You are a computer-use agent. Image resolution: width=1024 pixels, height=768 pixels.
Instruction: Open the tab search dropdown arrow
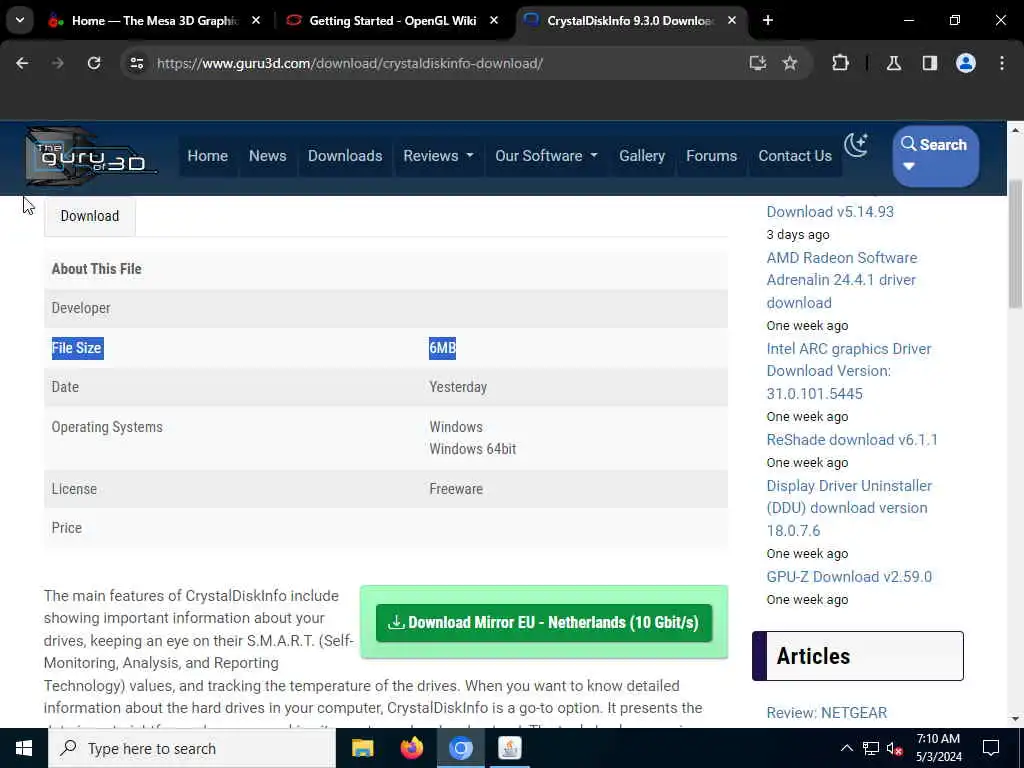[x=20, y=20]
